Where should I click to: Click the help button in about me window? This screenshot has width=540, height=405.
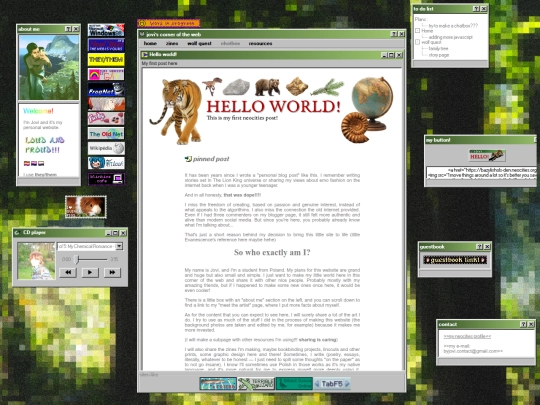coord(68,29)
